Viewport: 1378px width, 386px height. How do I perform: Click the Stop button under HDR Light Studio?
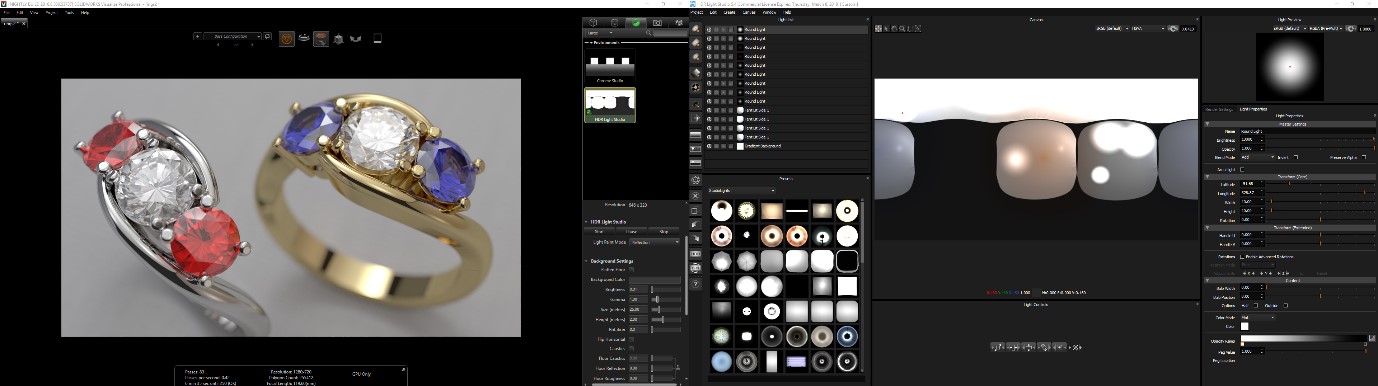pyautogui.click(x=663, y=231)
